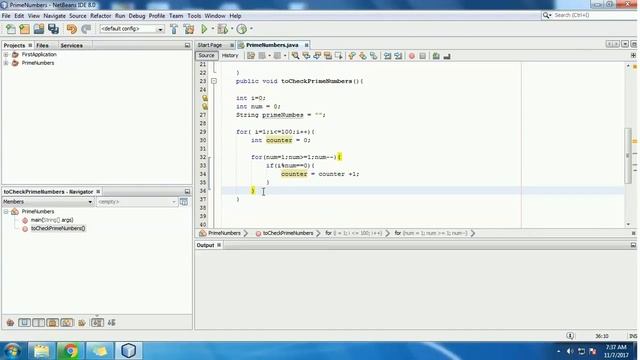Click the Find Previous Occurrence icon

tap(306, 56)
